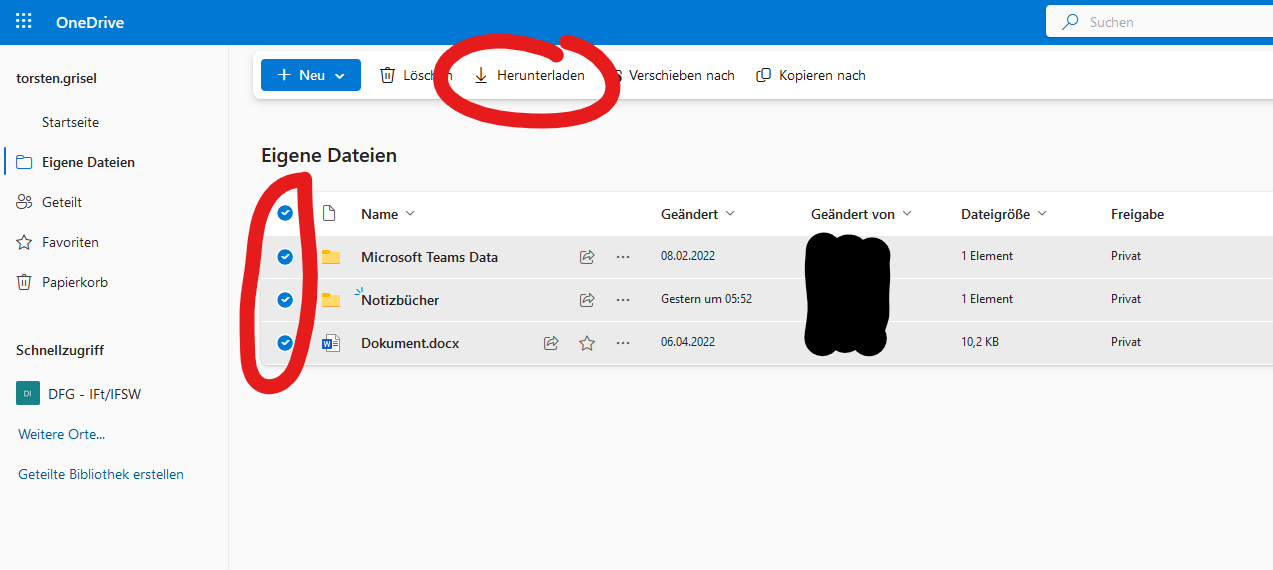Click the share icon for Notizbücher
This screenshot has height=570, width=1273.
tap(587, 300)
